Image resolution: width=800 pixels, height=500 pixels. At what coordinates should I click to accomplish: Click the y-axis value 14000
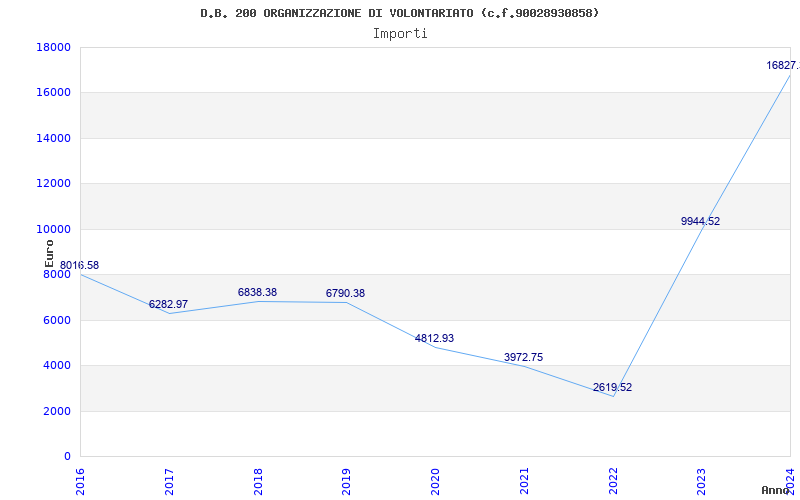pos(54,138)
